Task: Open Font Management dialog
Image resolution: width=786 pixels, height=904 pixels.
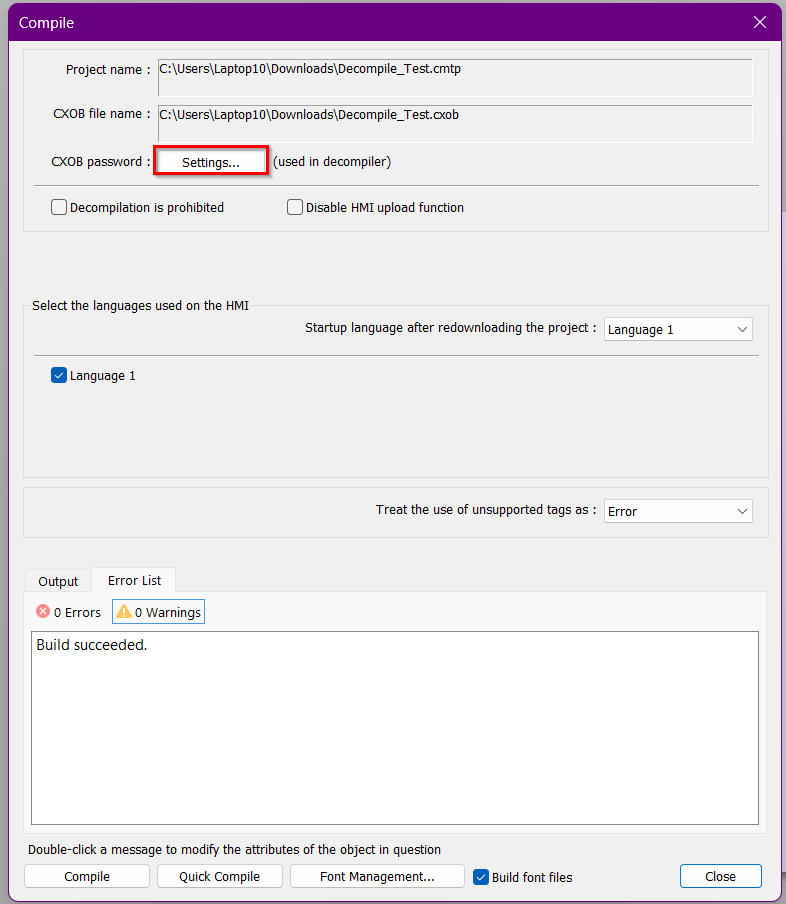Action: 377,876
